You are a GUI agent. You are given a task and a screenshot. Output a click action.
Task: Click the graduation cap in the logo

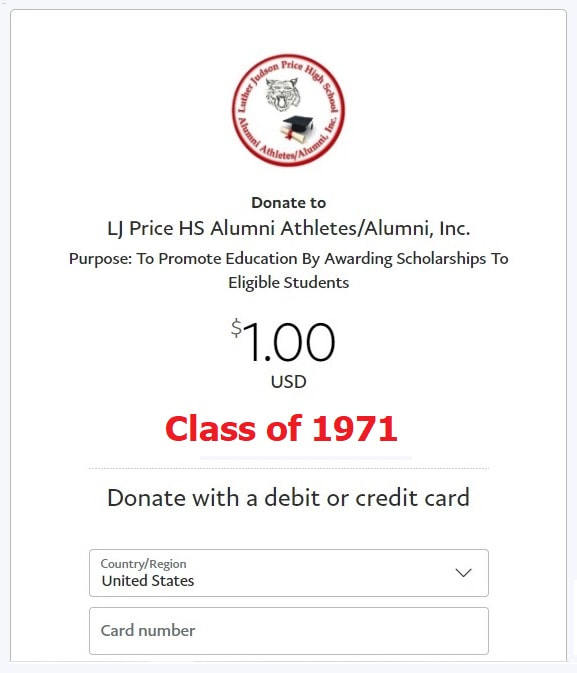(x=298, y=124)
